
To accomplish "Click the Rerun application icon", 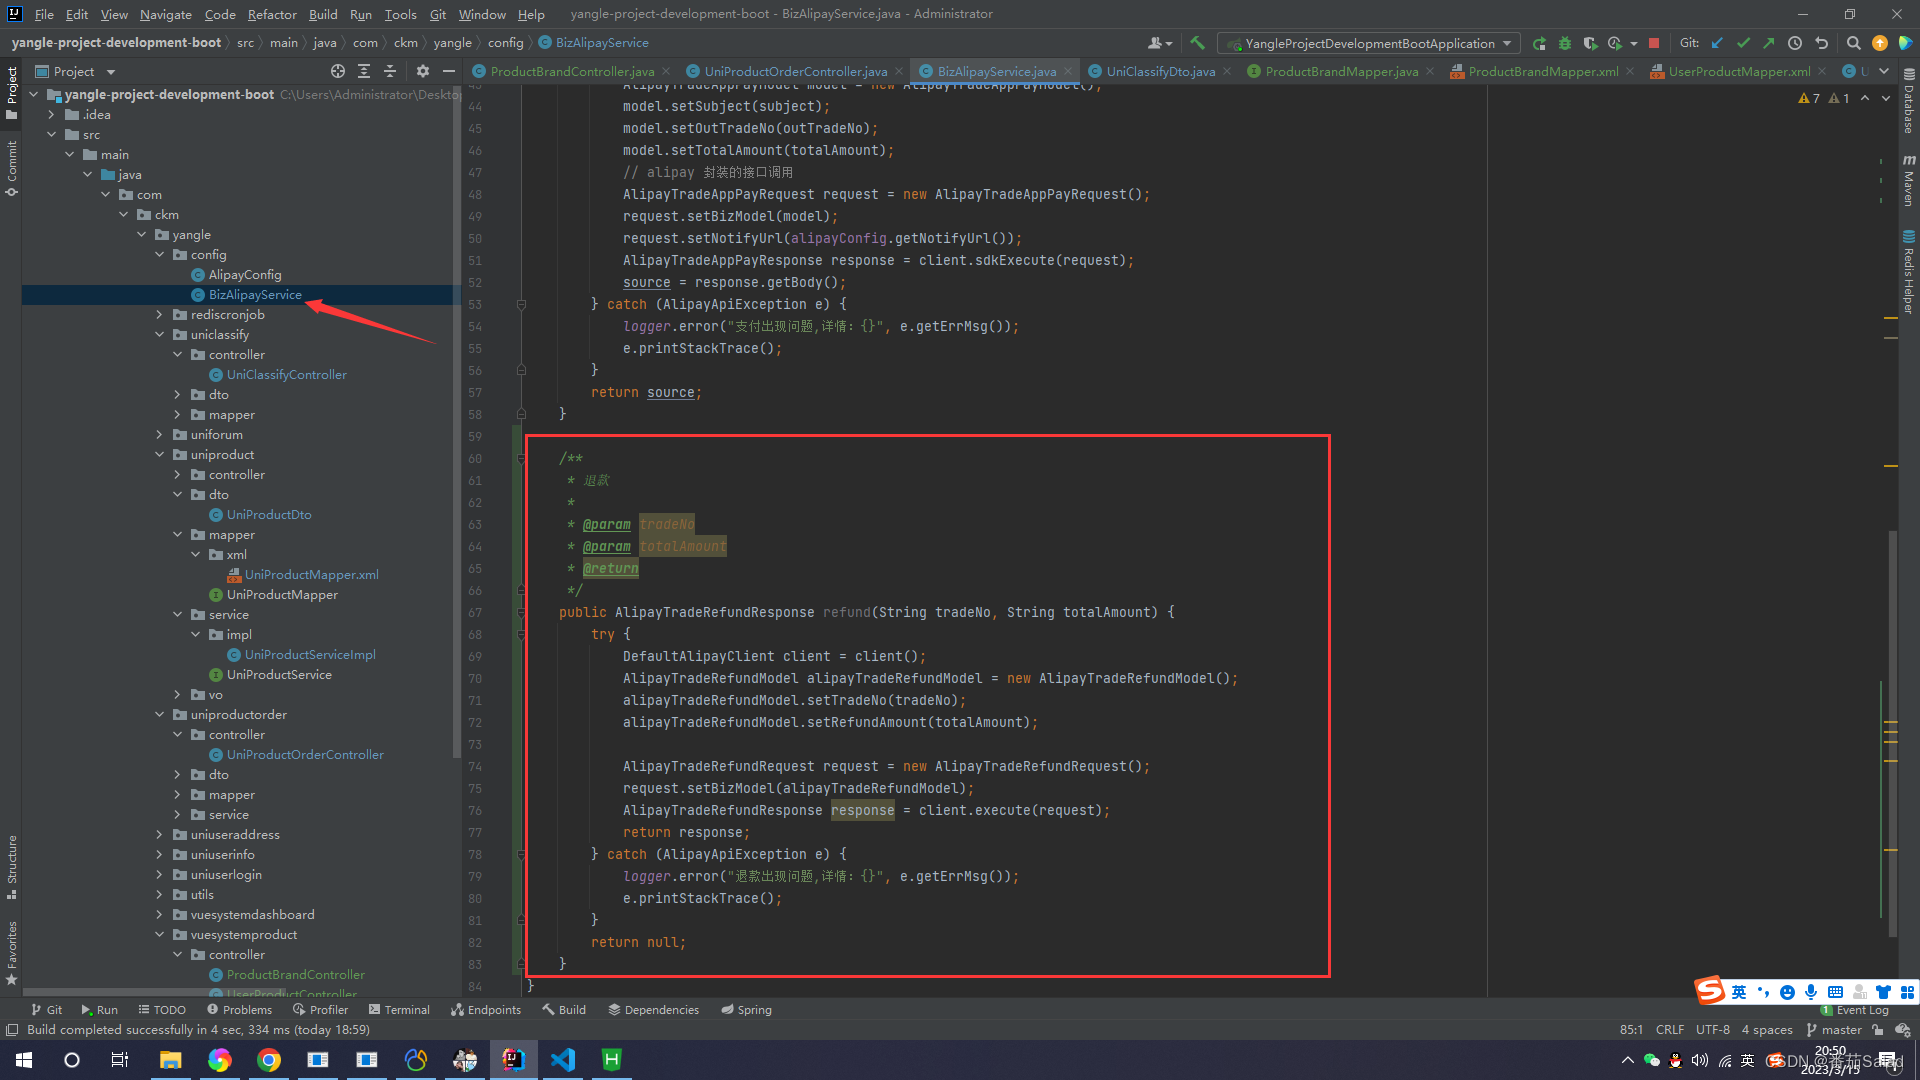I will (1539, 43).
